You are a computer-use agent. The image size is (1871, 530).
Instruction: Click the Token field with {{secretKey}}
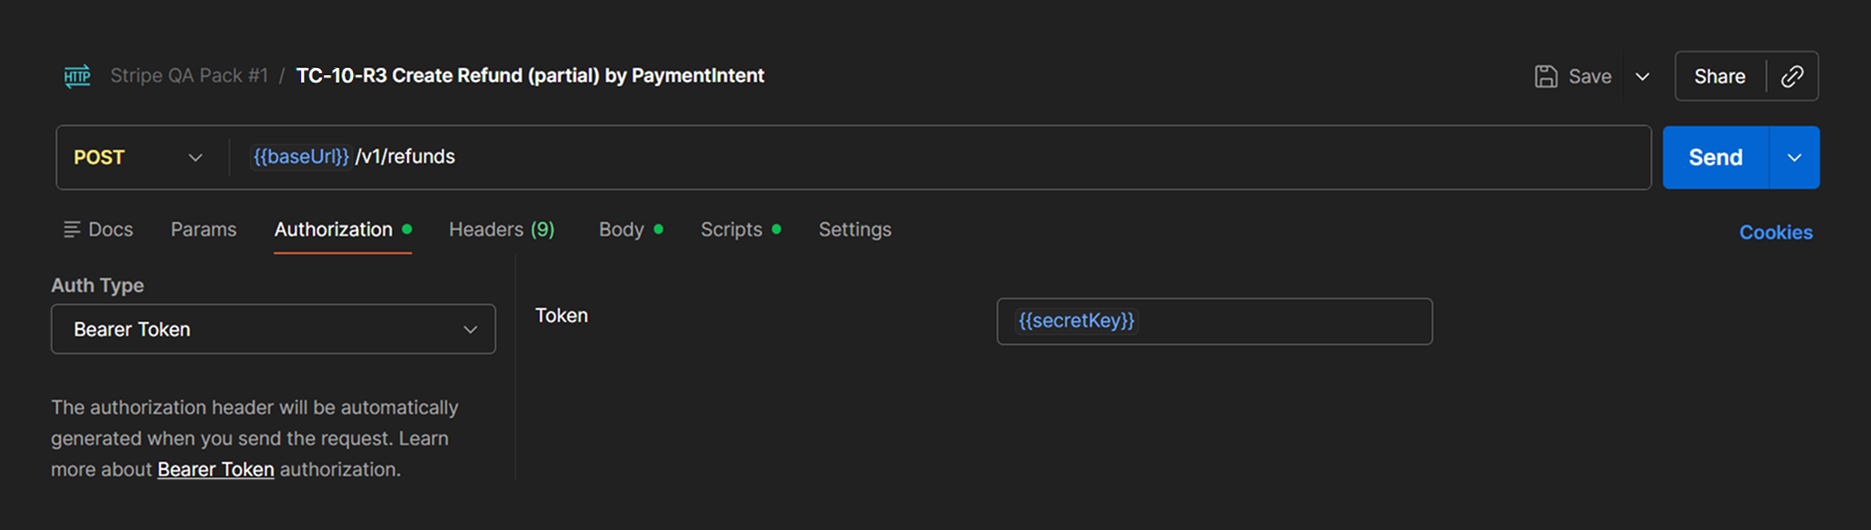(1214, 321)
